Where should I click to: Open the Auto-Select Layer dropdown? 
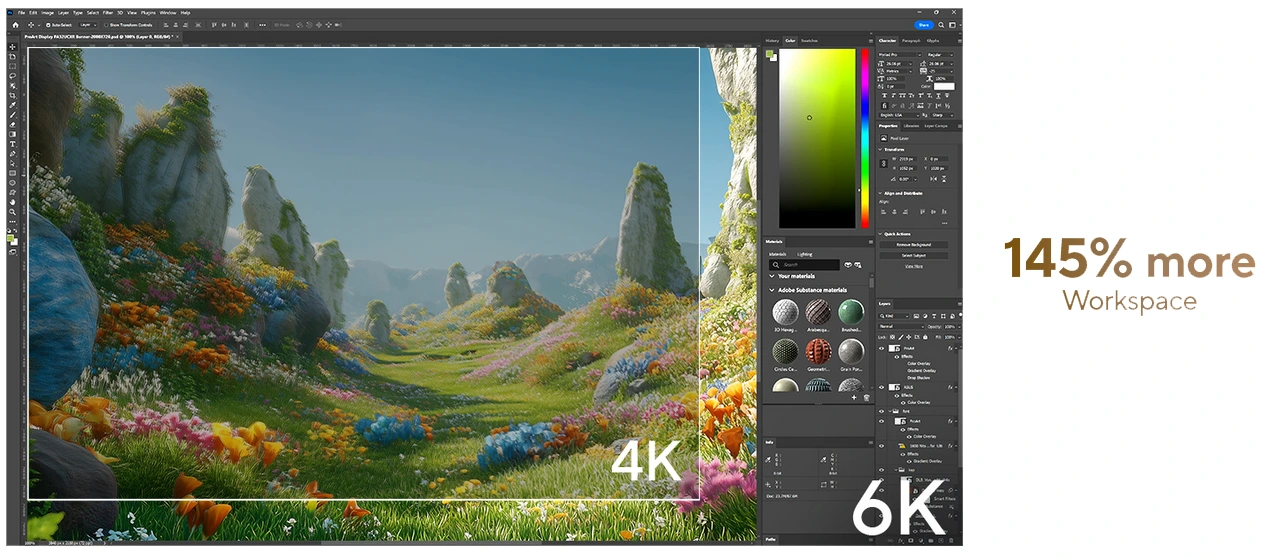pyautogui.click(x=88, y=24)
